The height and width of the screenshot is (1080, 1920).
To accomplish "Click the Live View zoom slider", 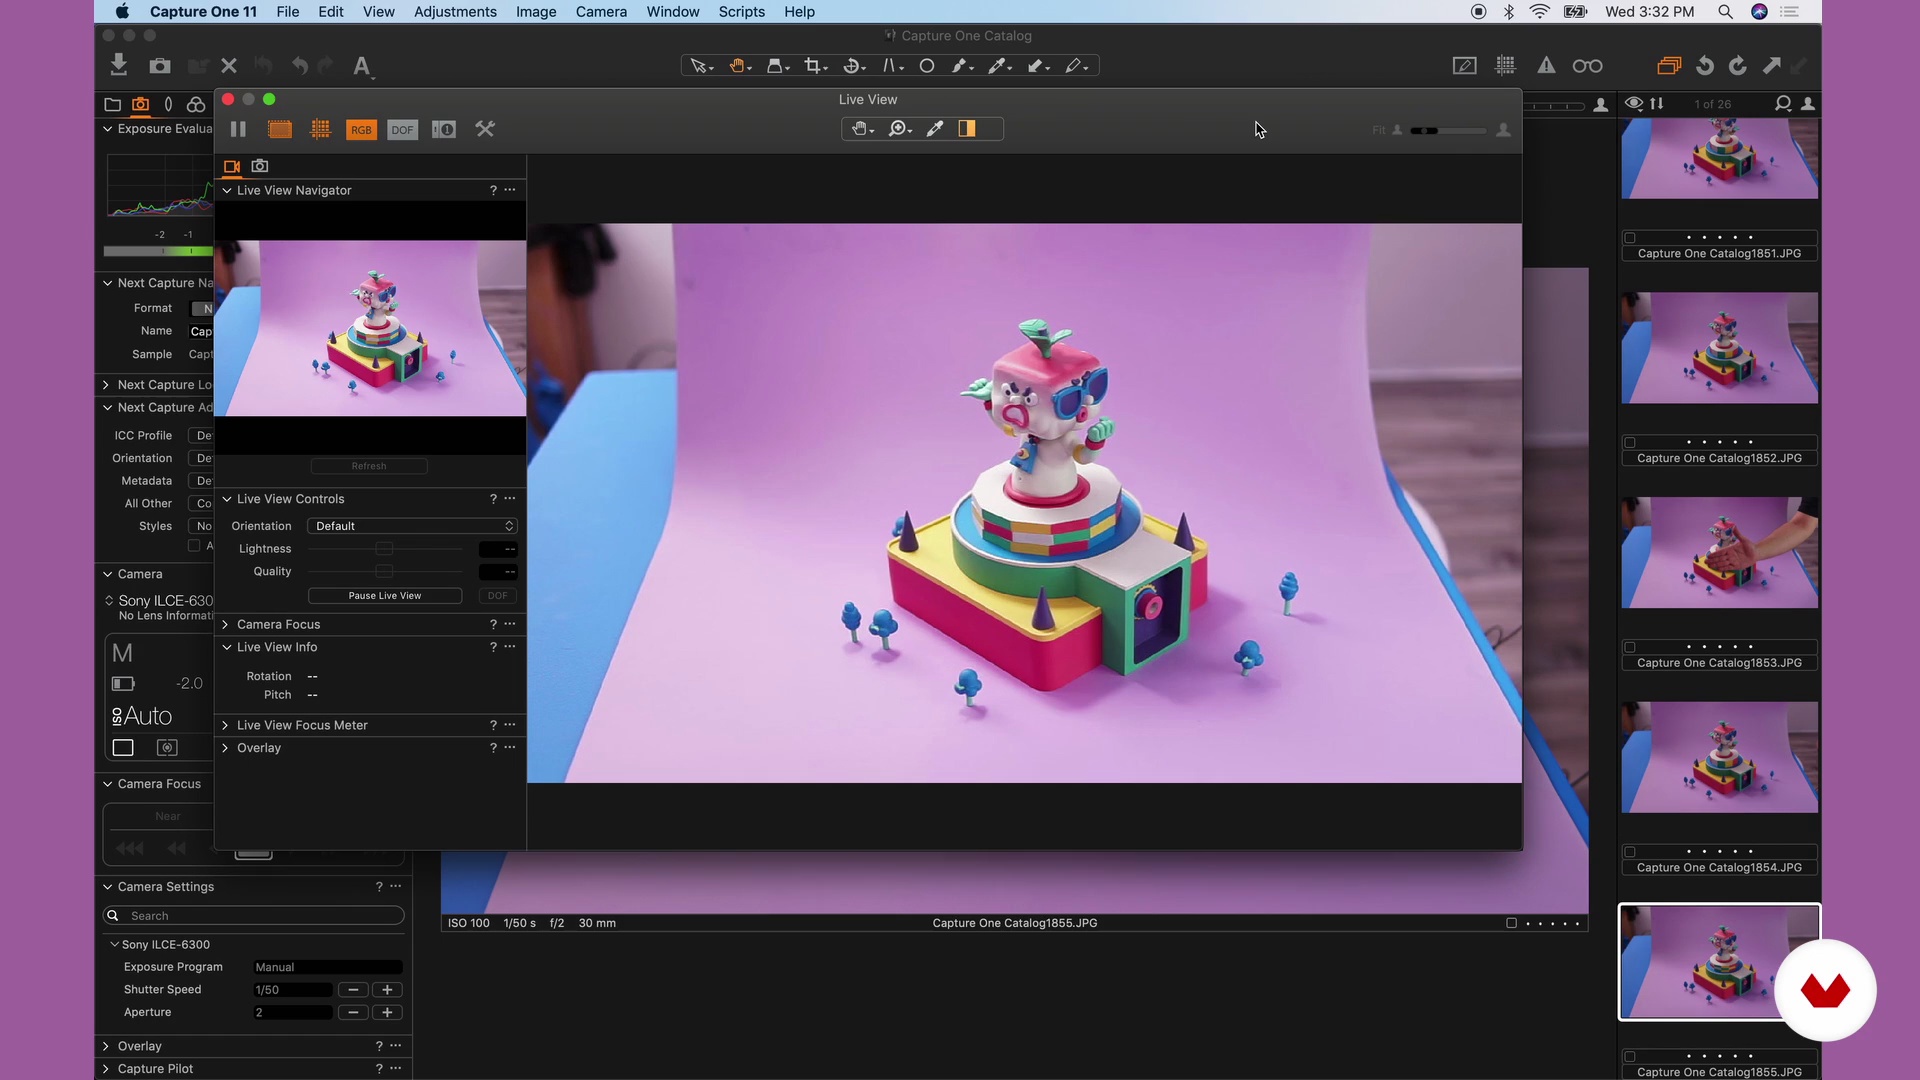I will 1450,131.
